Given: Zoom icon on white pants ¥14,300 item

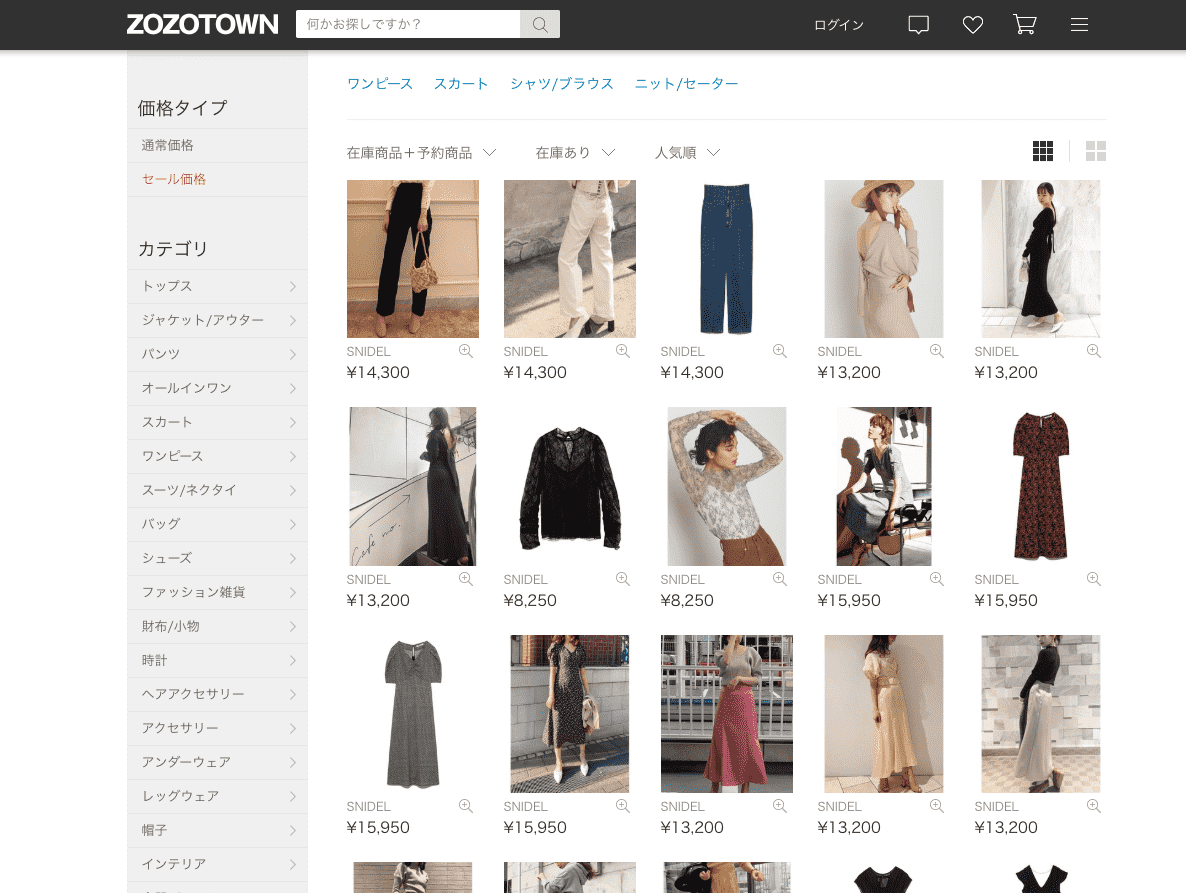Looking at the screenshot, I should [x=623, y=352].
